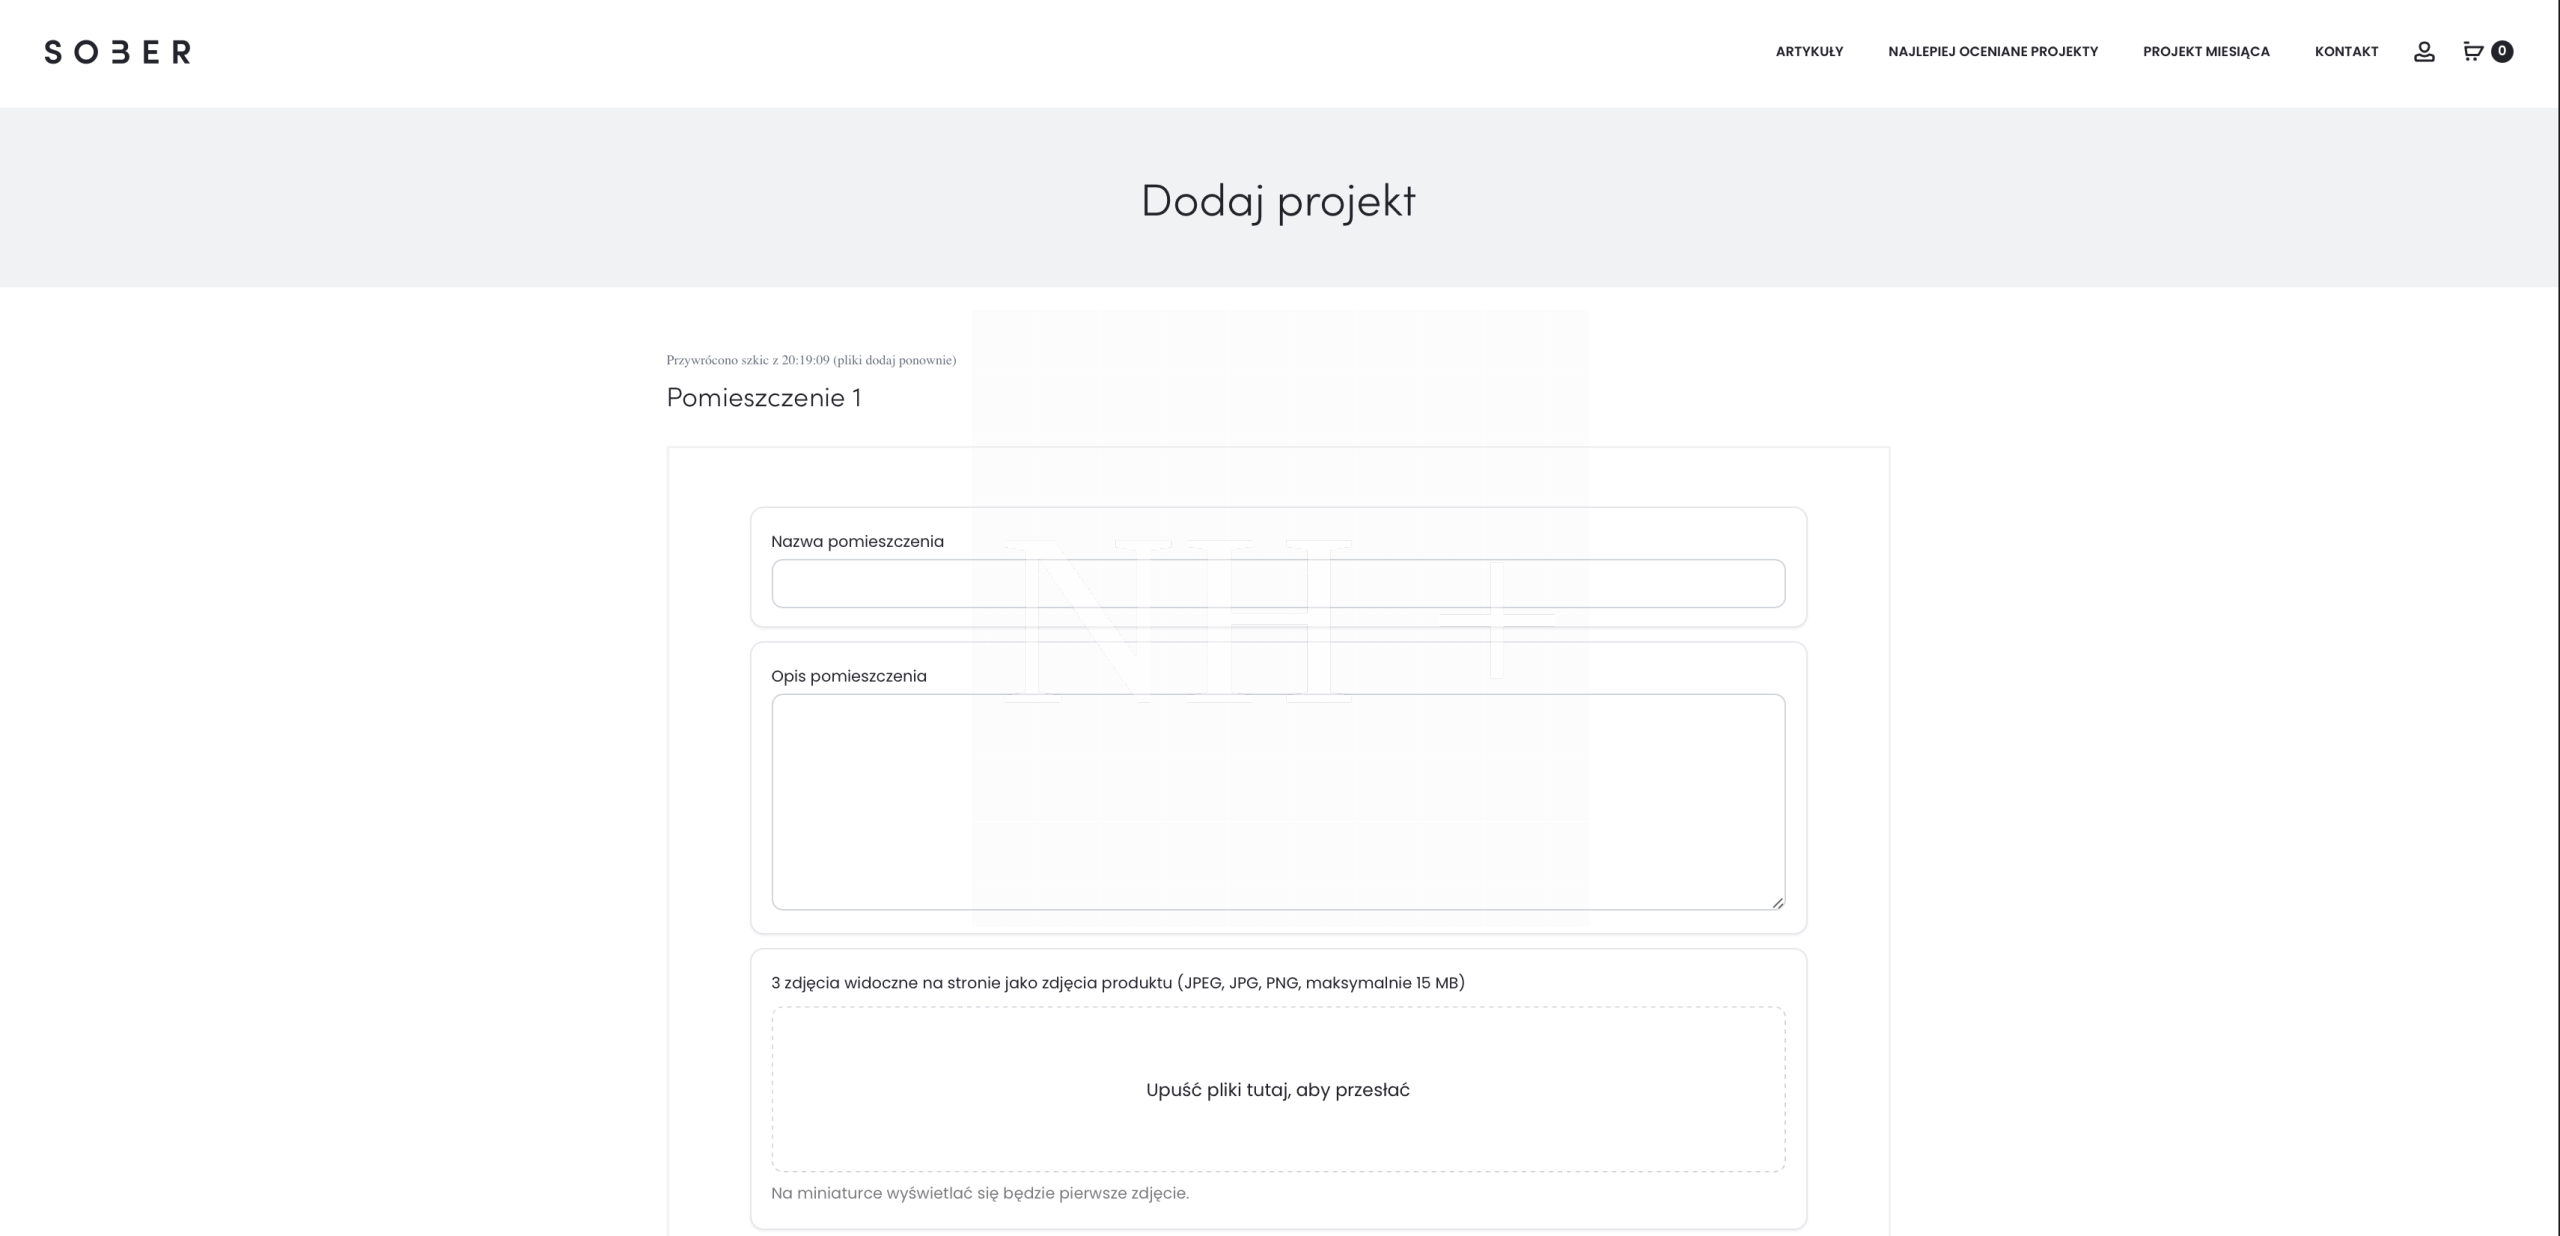Focus the Nazwa pomieszczenia text field
The width and height of the screenshot is (2560, 1236).
pos(1277,584)
